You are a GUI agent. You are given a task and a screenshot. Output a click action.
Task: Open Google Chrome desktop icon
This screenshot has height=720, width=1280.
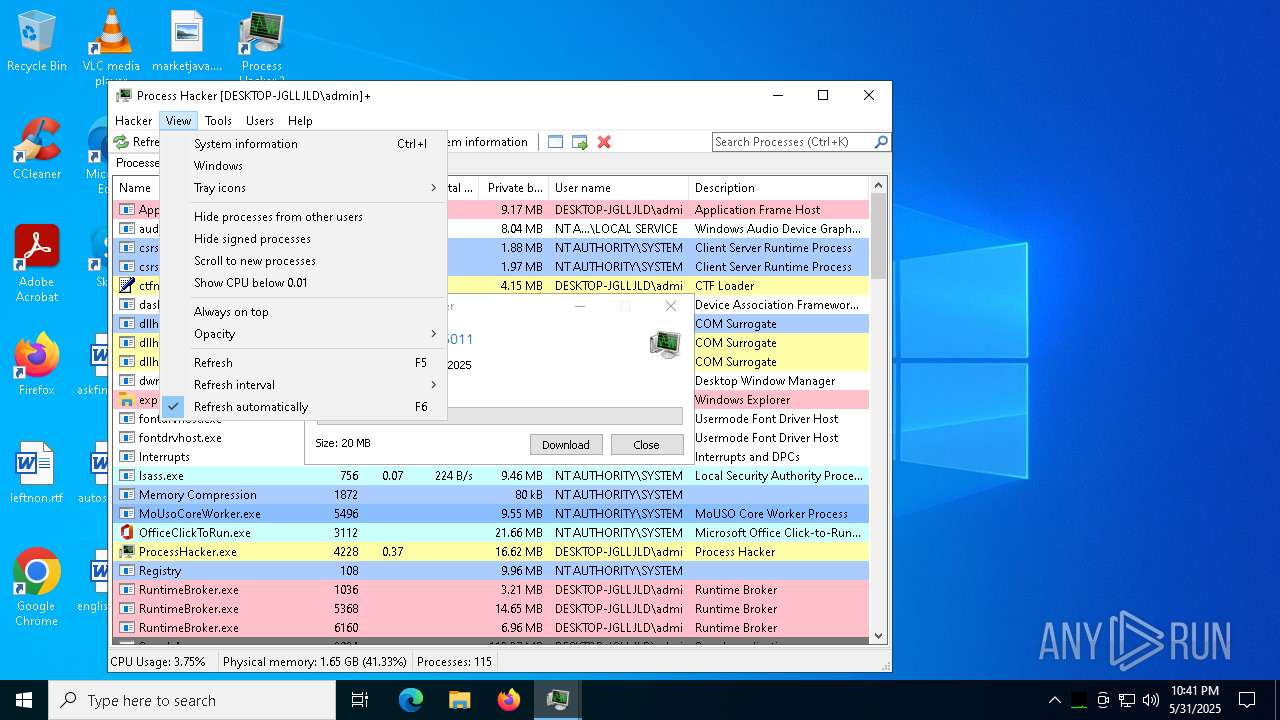37,587
